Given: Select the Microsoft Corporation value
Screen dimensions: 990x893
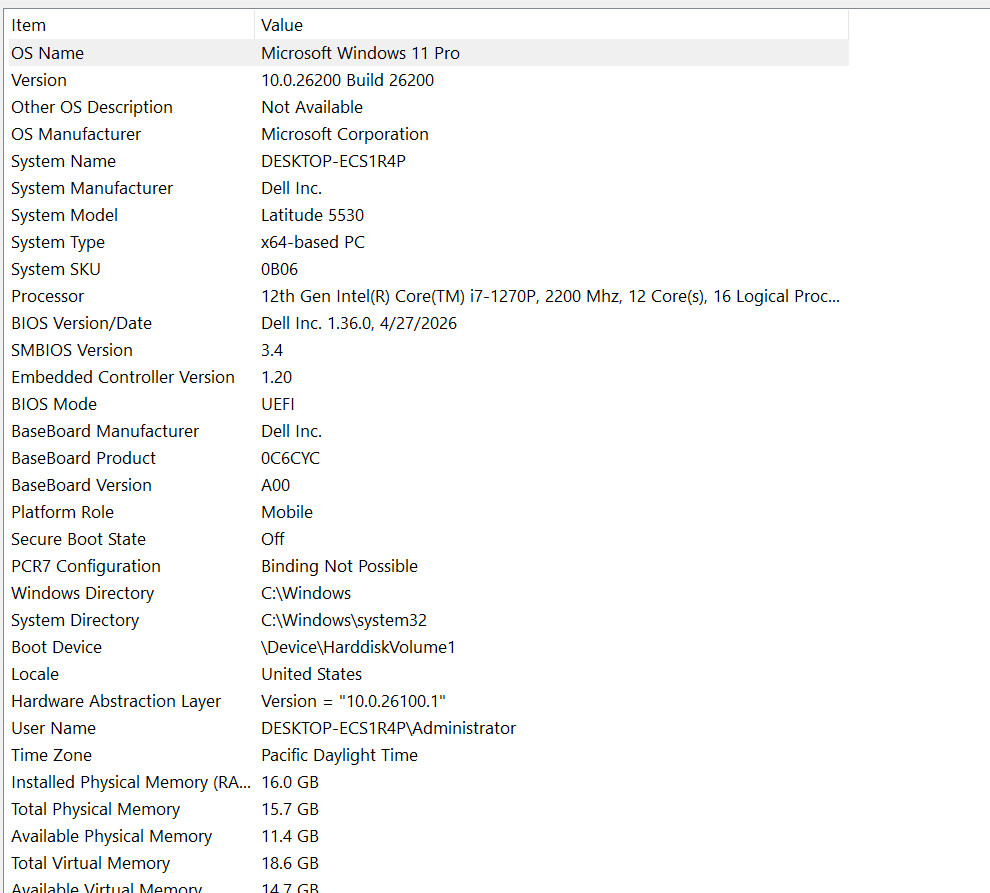Looking at the screenshot, I should [x=345, y=135].
